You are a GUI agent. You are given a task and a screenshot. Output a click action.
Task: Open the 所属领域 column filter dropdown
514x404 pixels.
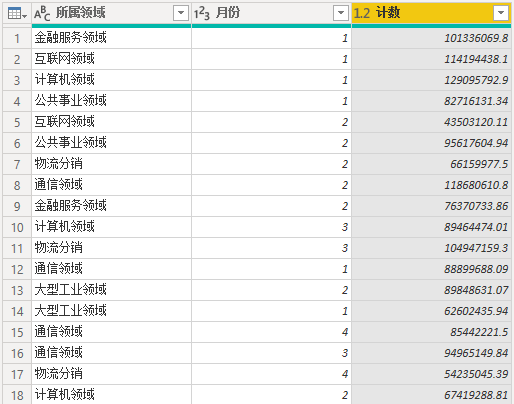click(181, 13)
